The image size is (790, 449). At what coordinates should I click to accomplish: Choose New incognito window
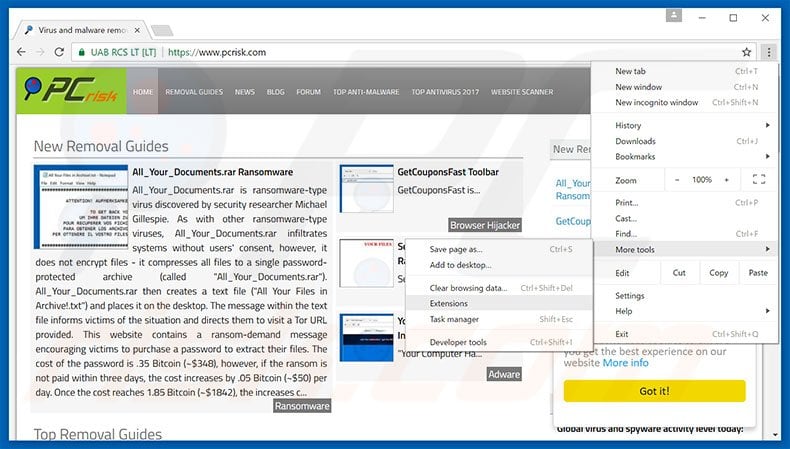[686, 102]
